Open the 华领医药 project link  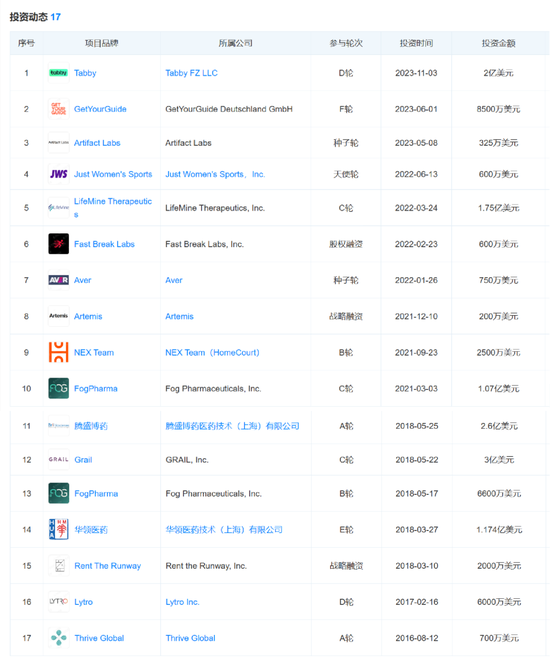(91, 529)
